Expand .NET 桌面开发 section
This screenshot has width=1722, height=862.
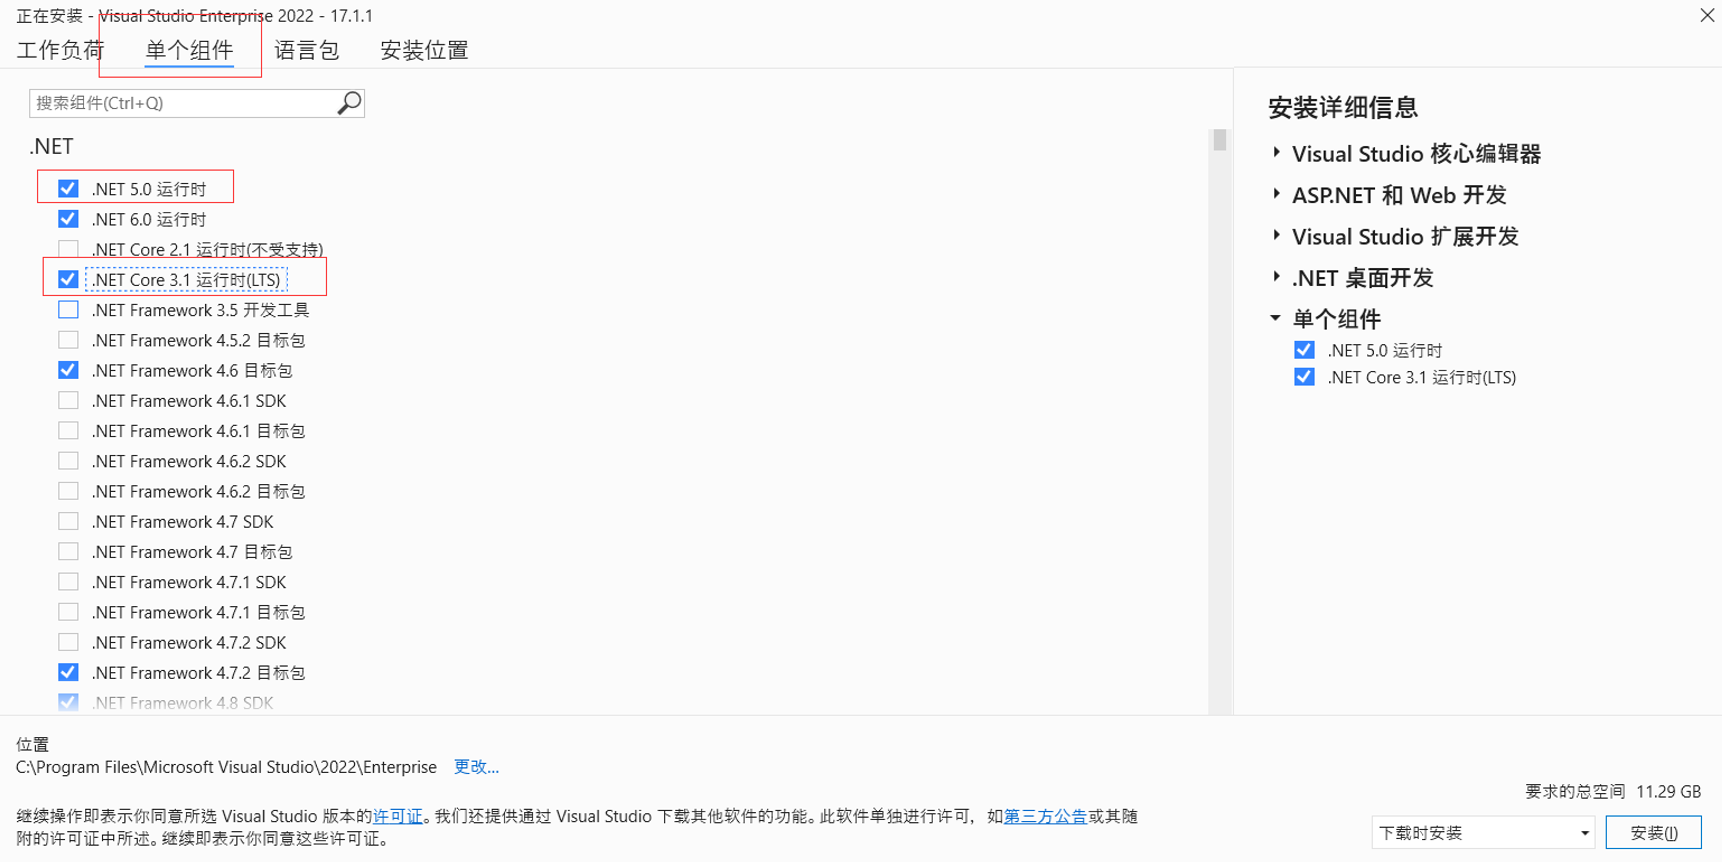coord(1277,277)
